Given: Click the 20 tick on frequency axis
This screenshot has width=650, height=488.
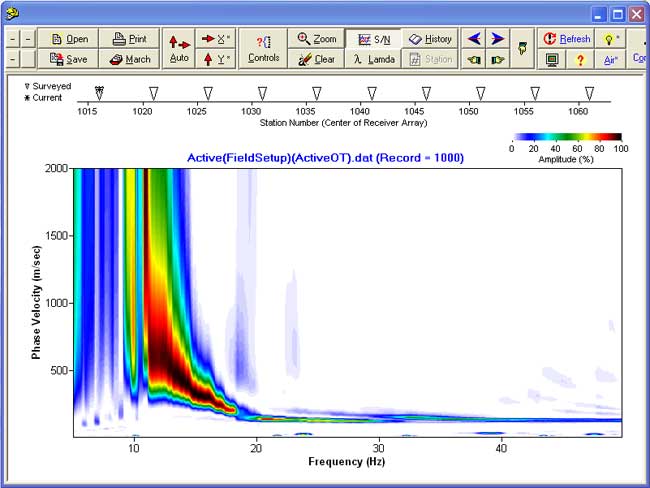Looking at the screenshot, I should click(256, 448).
